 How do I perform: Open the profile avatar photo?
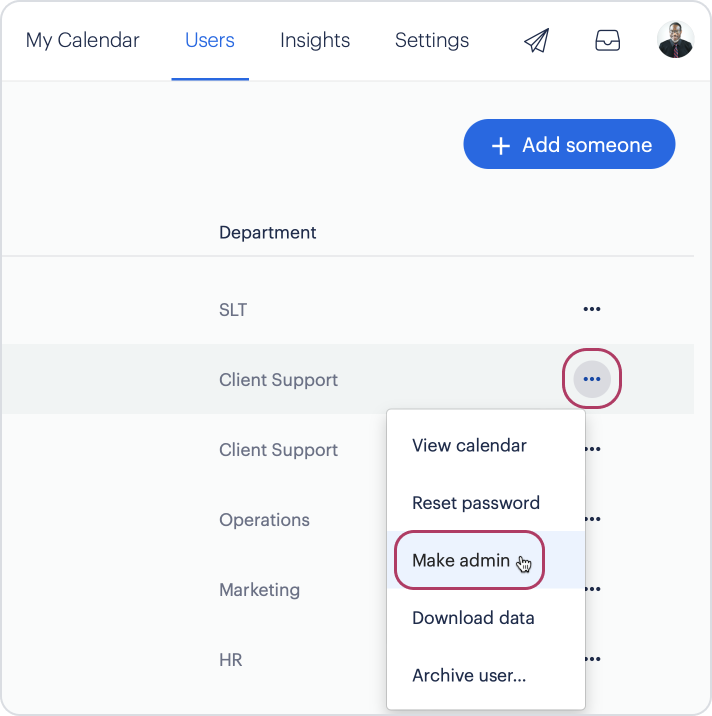675,40
